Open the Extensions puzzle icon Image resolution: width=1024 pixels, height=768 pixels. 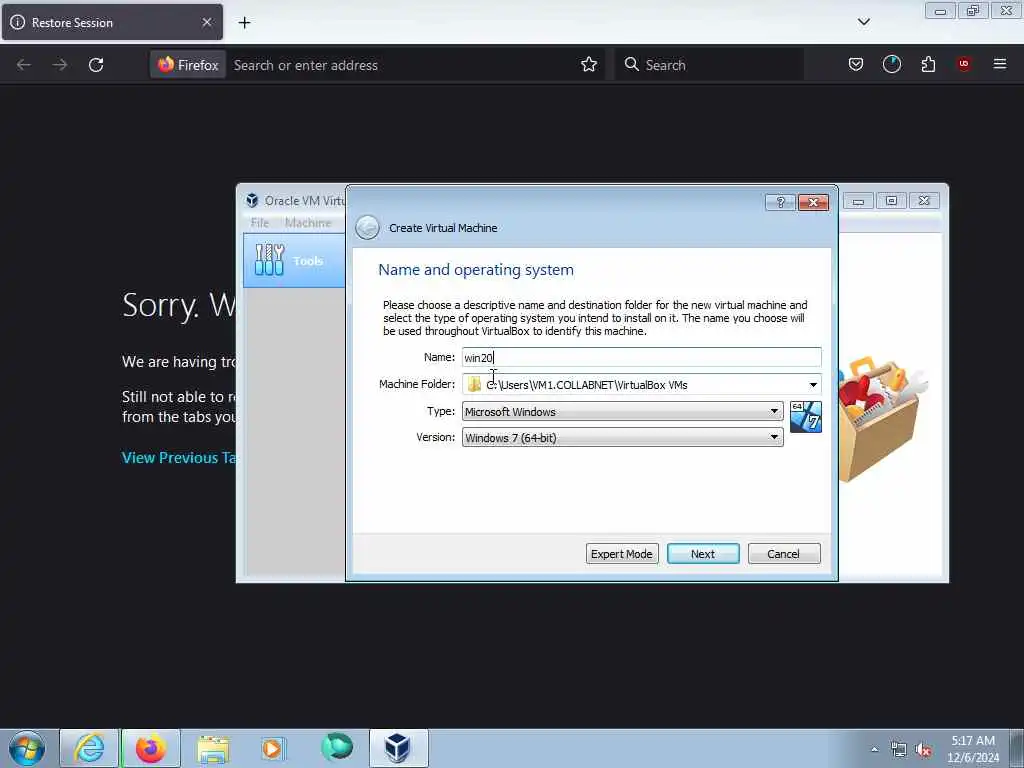(928, 64)
